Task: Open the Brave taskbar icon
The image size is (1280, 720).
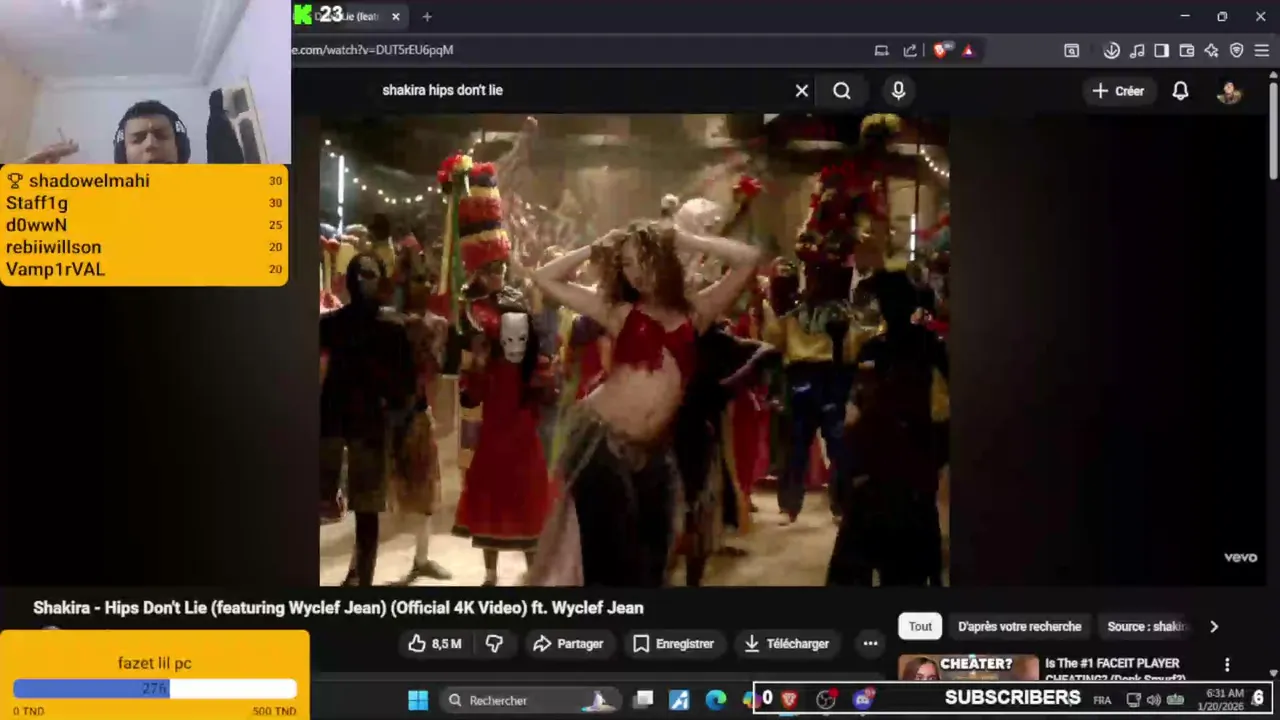Action: click(789, 700)
